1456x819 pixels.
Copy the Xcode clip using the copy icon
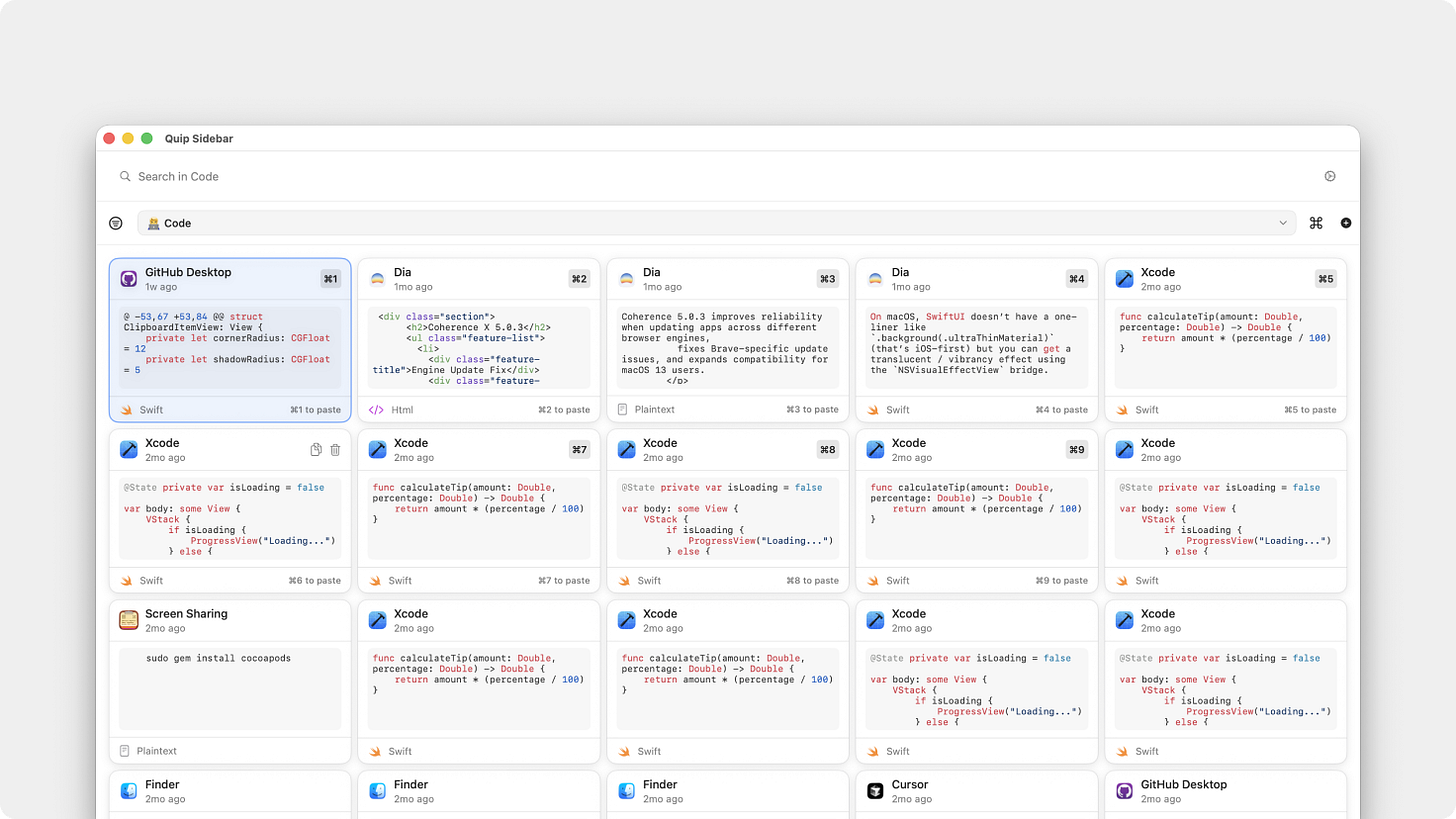316,450
